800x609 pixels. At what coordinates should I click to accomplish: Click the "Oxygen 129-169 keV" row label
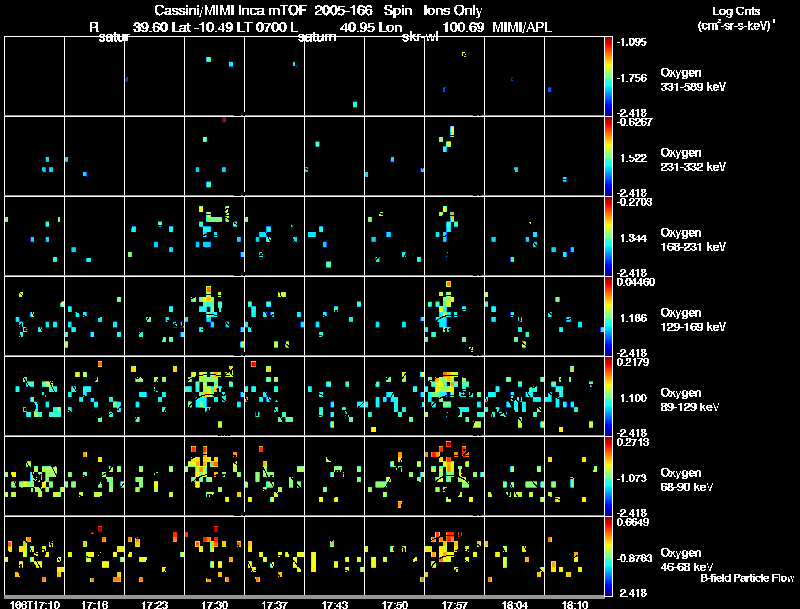693,320
